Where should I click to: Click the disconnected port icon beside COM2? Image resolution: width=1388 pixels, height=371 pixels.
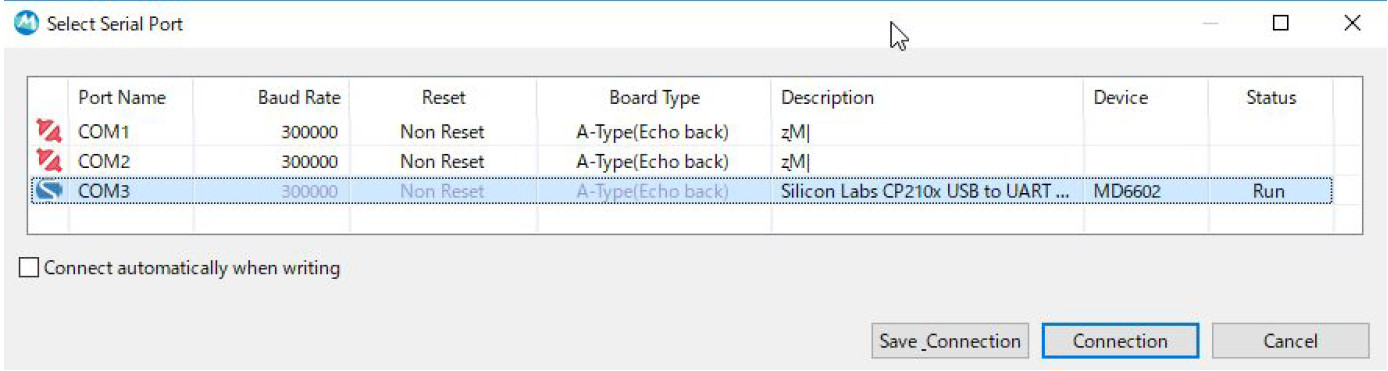(49, 160)
